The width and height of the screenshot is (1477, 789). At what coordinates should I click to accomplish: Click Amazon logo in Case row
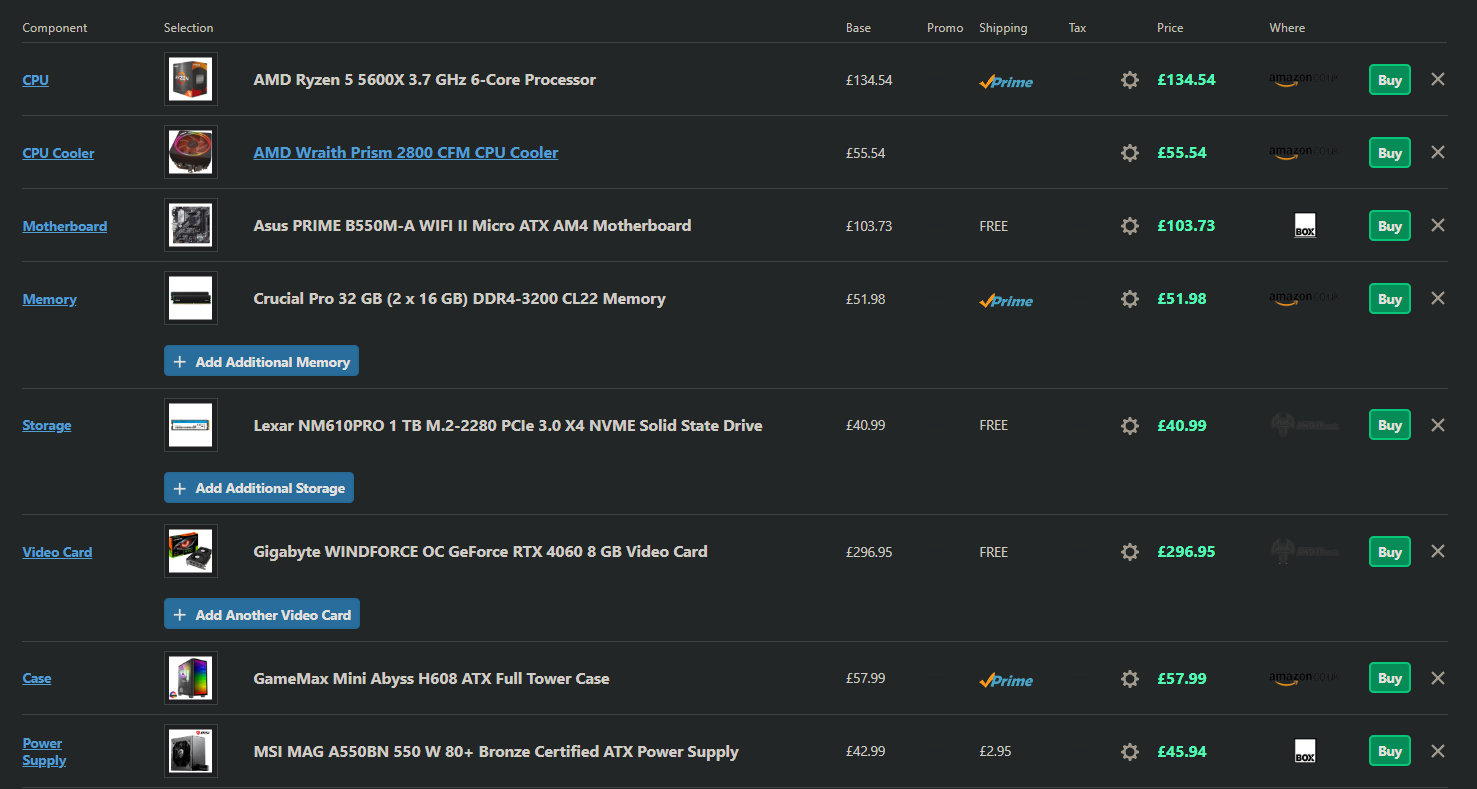1304,679
